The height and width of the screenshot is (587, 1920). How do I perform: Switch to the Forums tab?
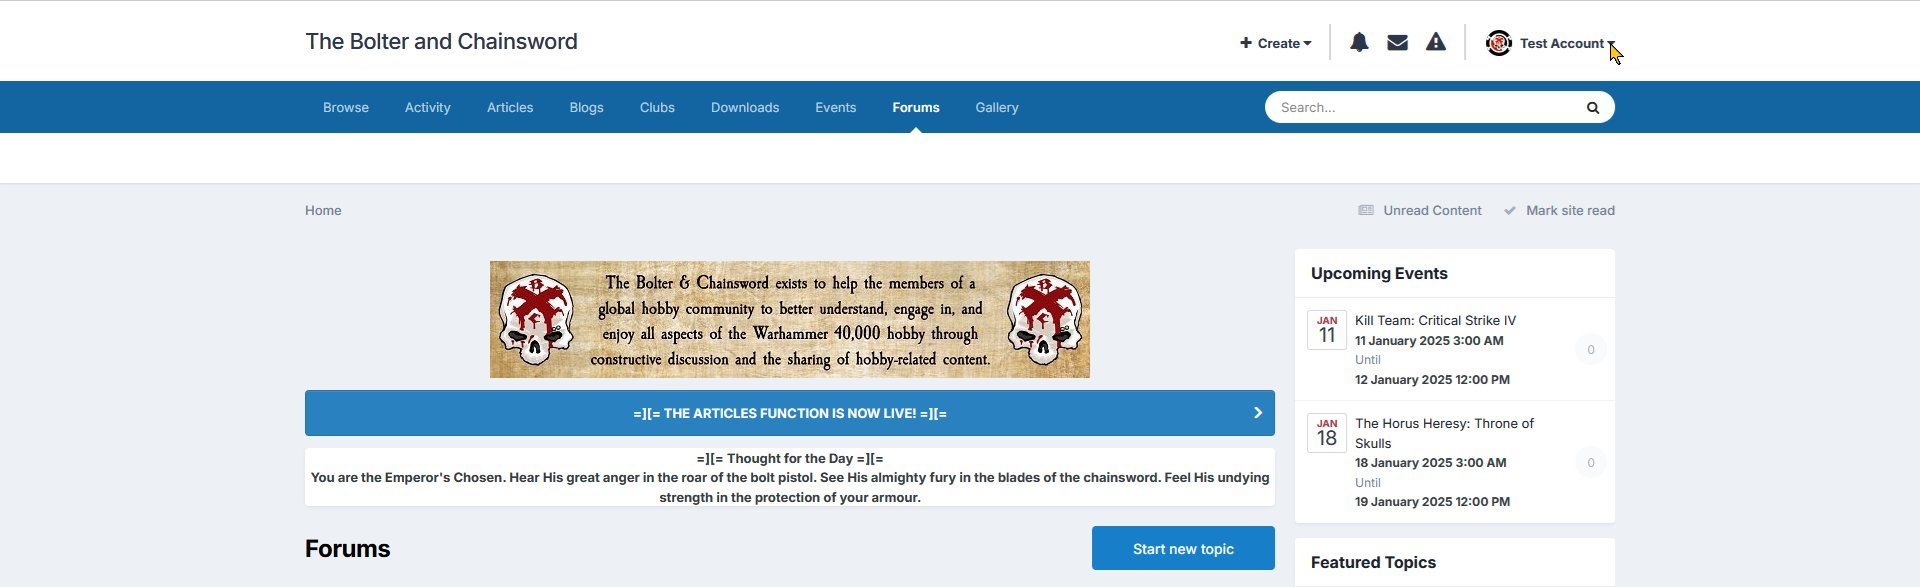[915, 108]
